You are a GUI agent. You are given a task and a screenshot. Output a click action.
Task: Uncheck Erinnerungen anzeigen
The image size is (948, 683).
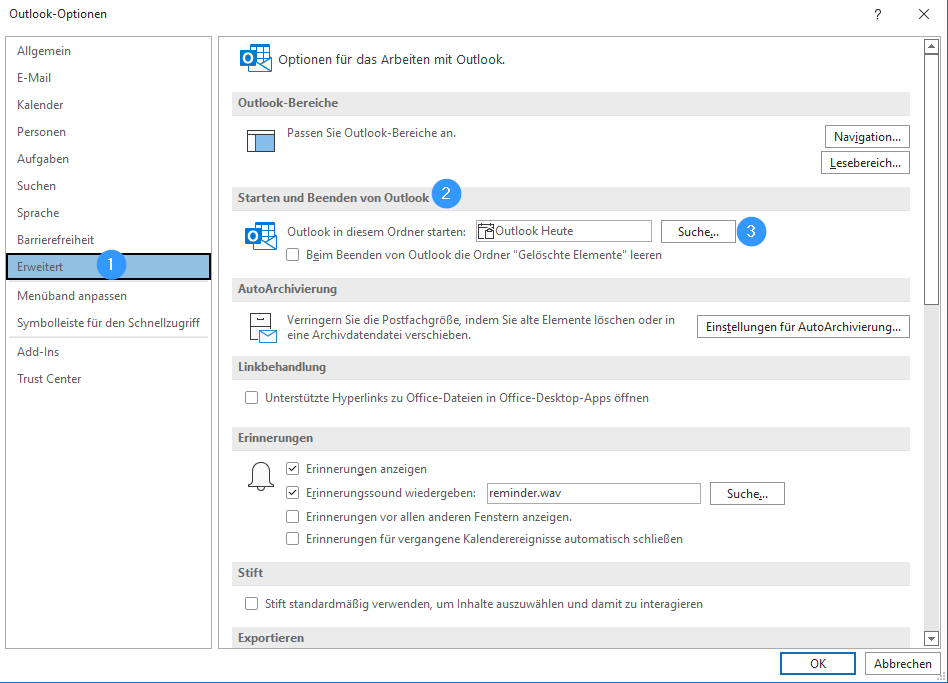click(x=293, y=468)
